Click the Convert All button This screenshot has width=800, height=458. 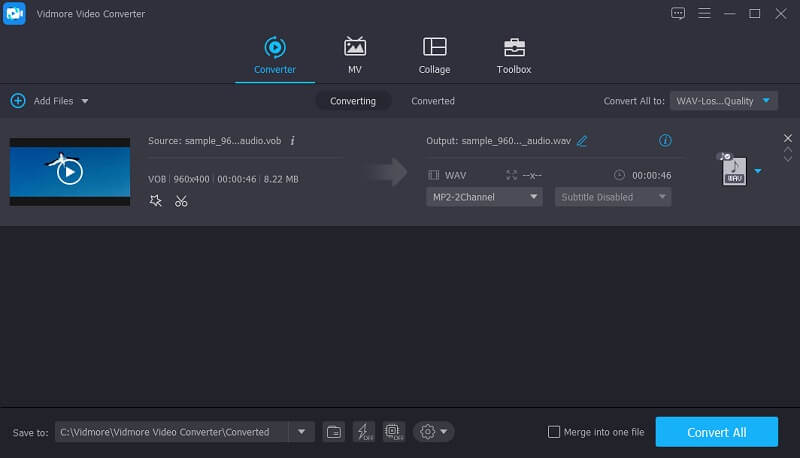[716, 432]
